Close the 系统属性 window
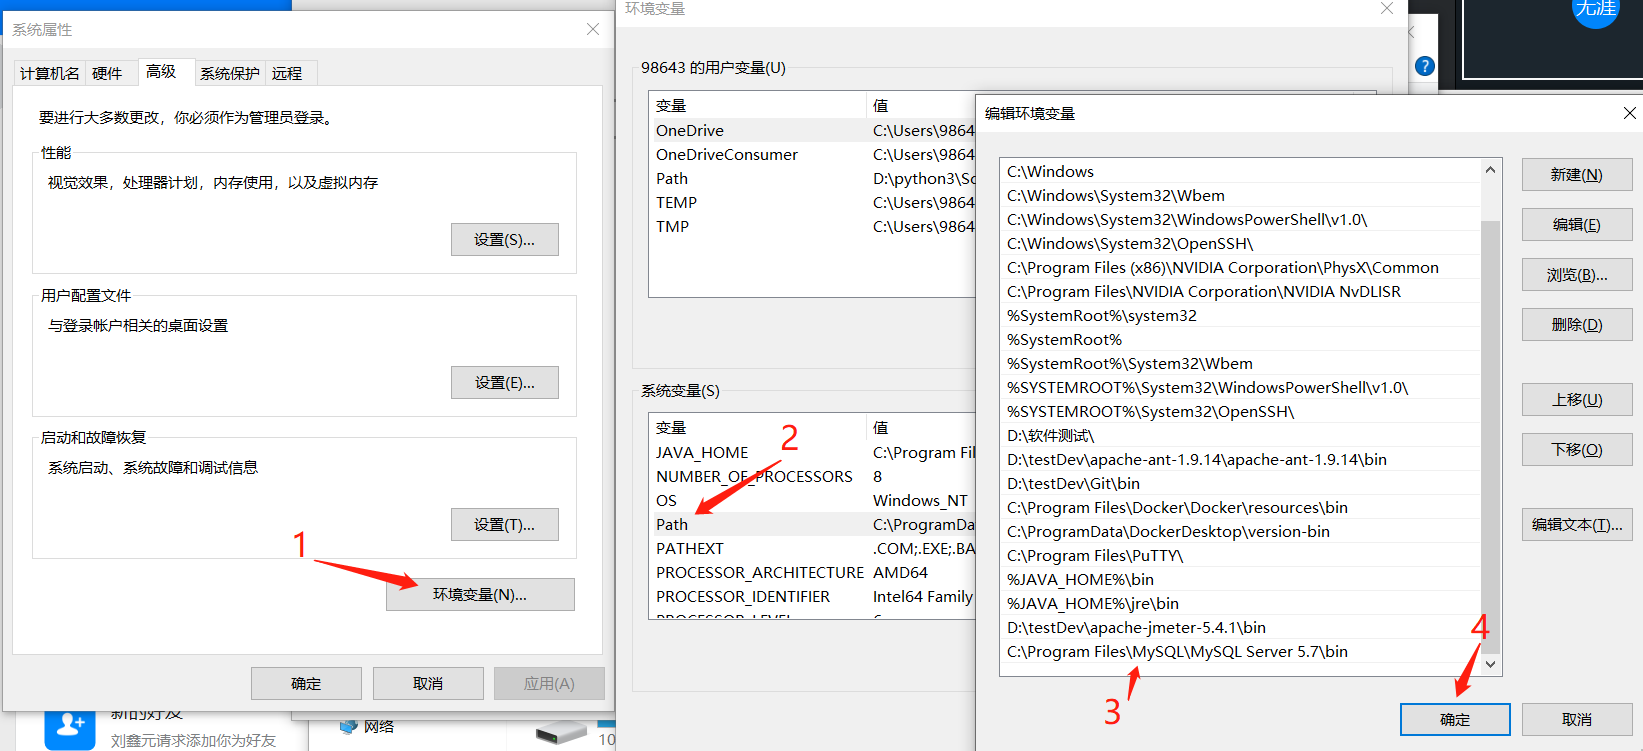 coord(593,29)
